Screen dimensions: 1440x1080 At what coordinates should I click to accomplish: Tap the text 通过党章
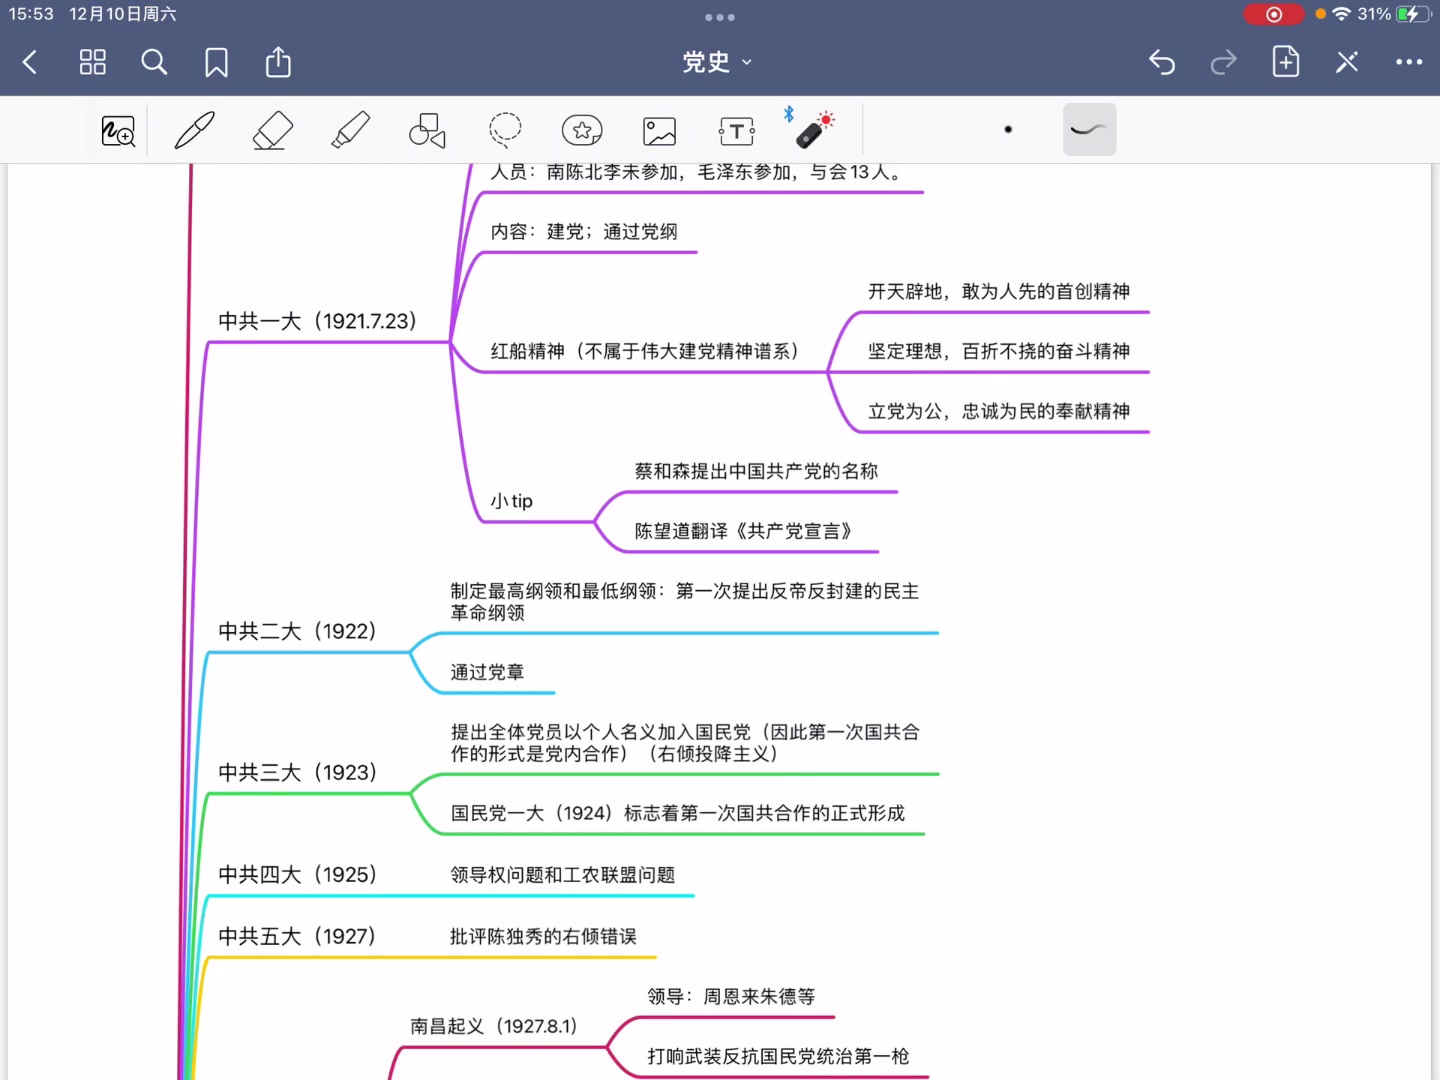point(487,672)
